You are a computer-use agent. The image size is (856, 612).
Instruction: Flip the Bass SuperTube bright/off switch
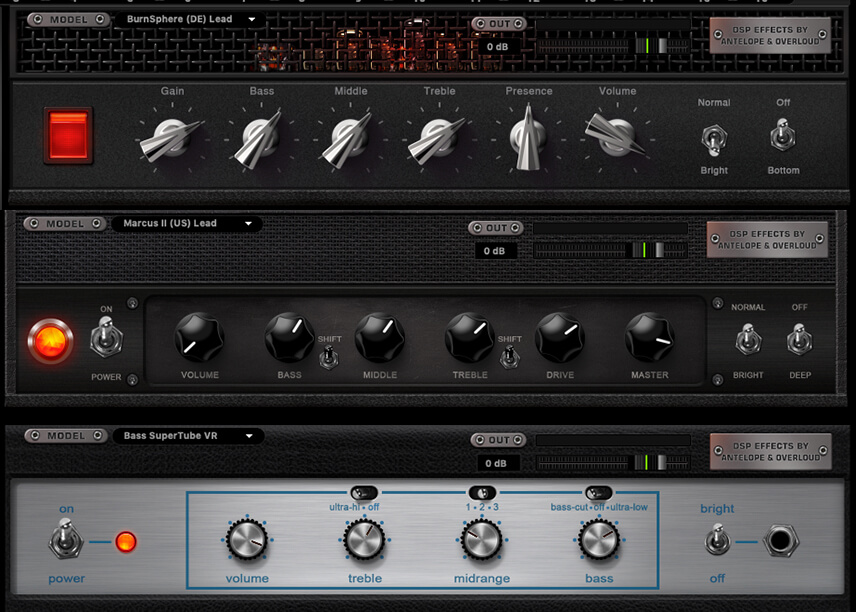coord(717,540)
